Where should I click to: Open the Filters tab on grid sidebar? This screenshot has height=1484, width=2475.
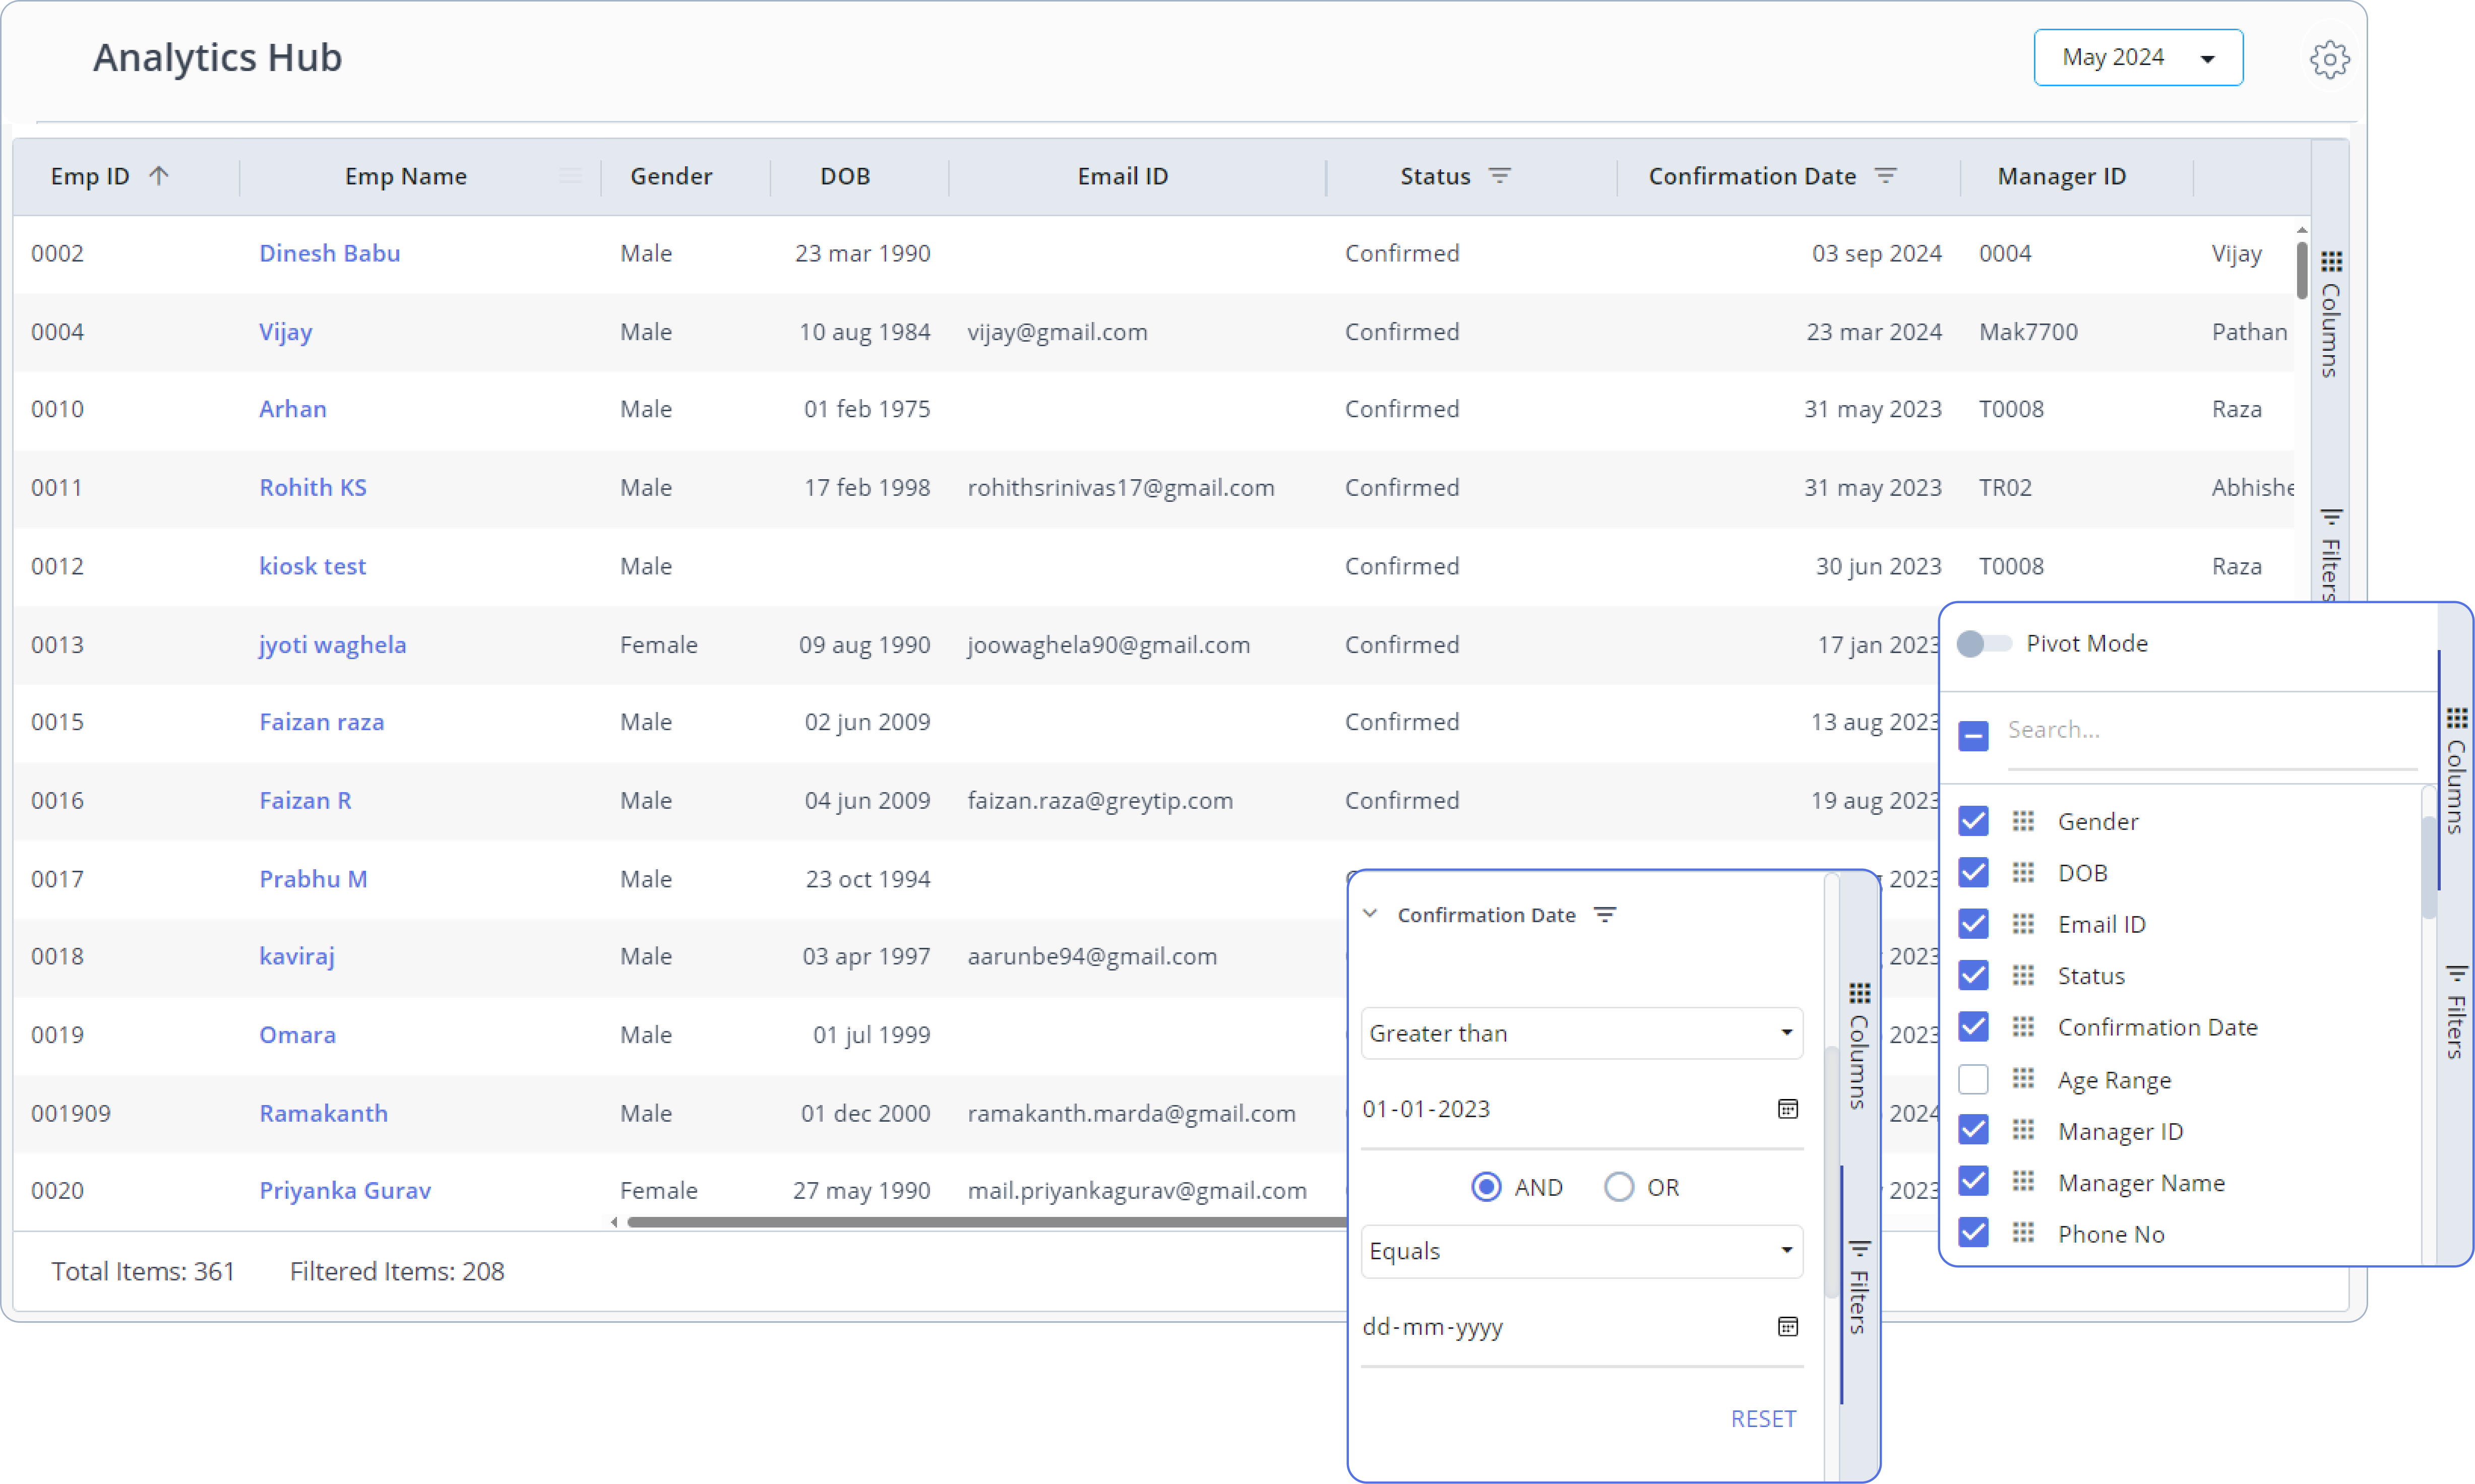[2330, 554]
